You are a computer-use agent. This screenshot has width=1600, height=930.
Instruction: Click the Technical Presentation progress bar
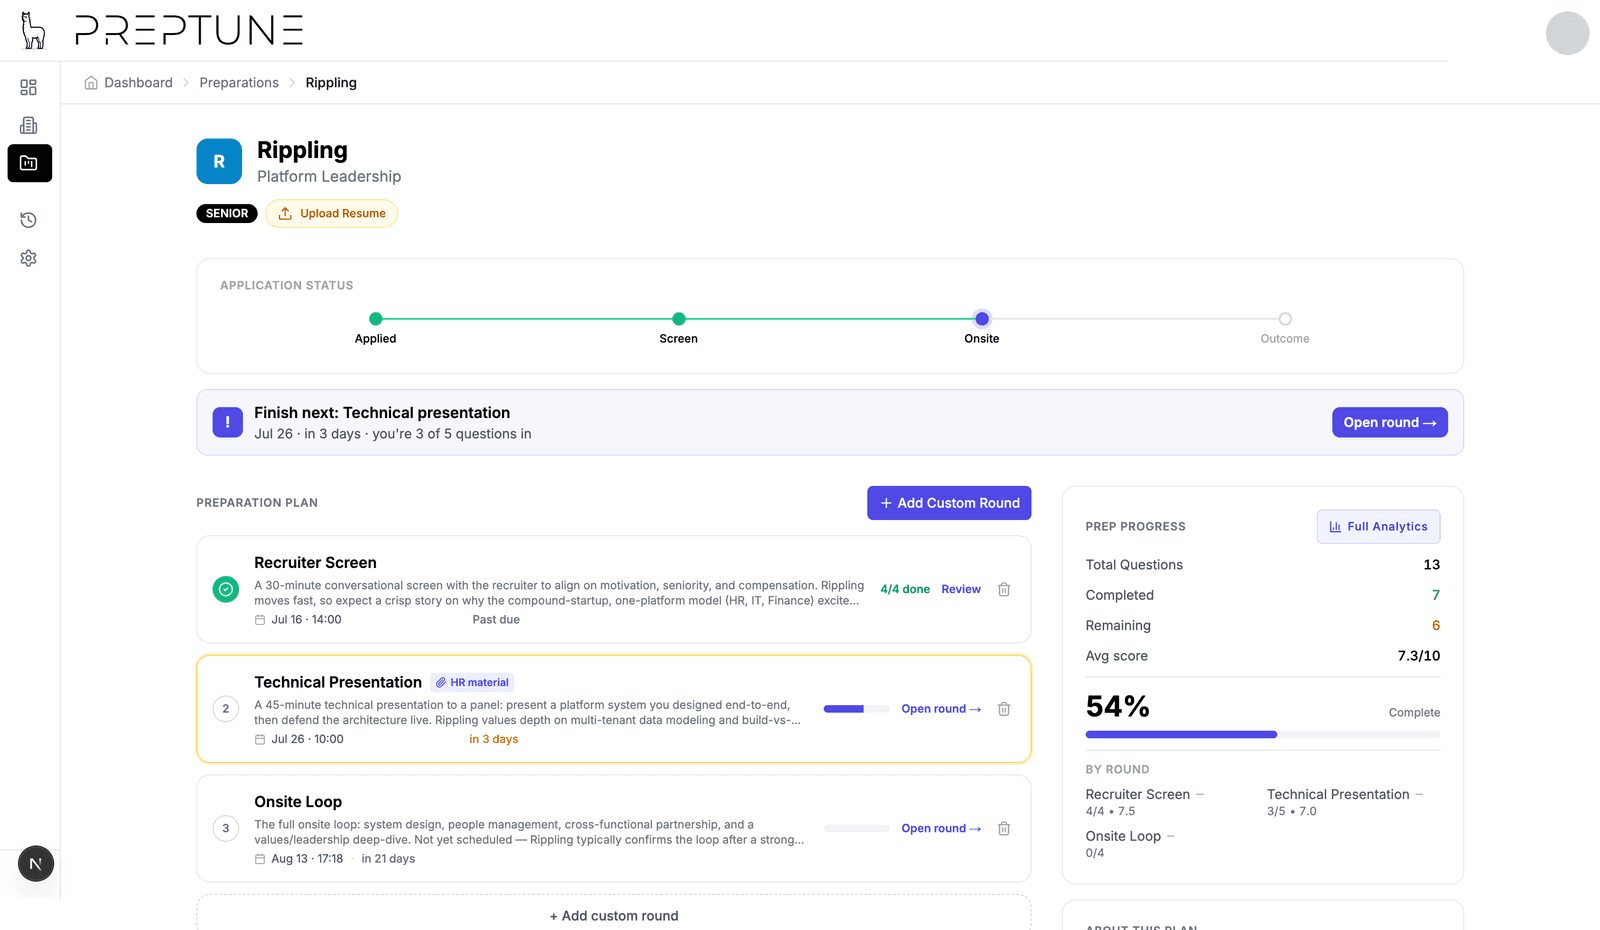pos(856,709)
